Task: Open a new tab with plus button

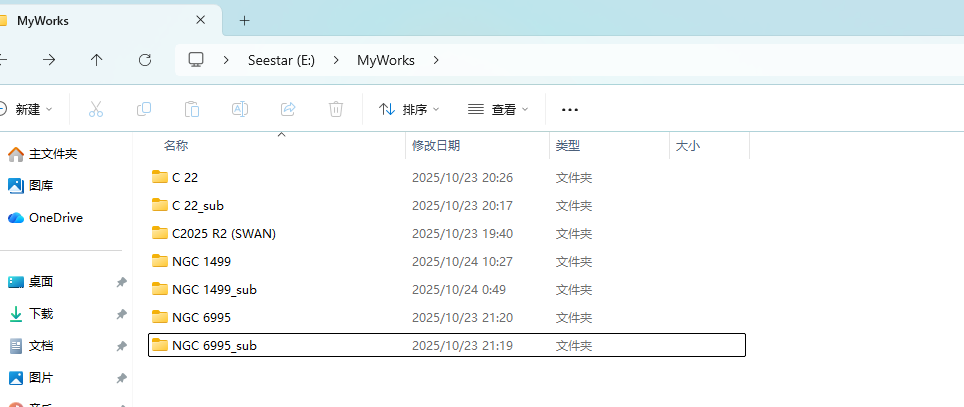Action: click(x=245, y=20)
